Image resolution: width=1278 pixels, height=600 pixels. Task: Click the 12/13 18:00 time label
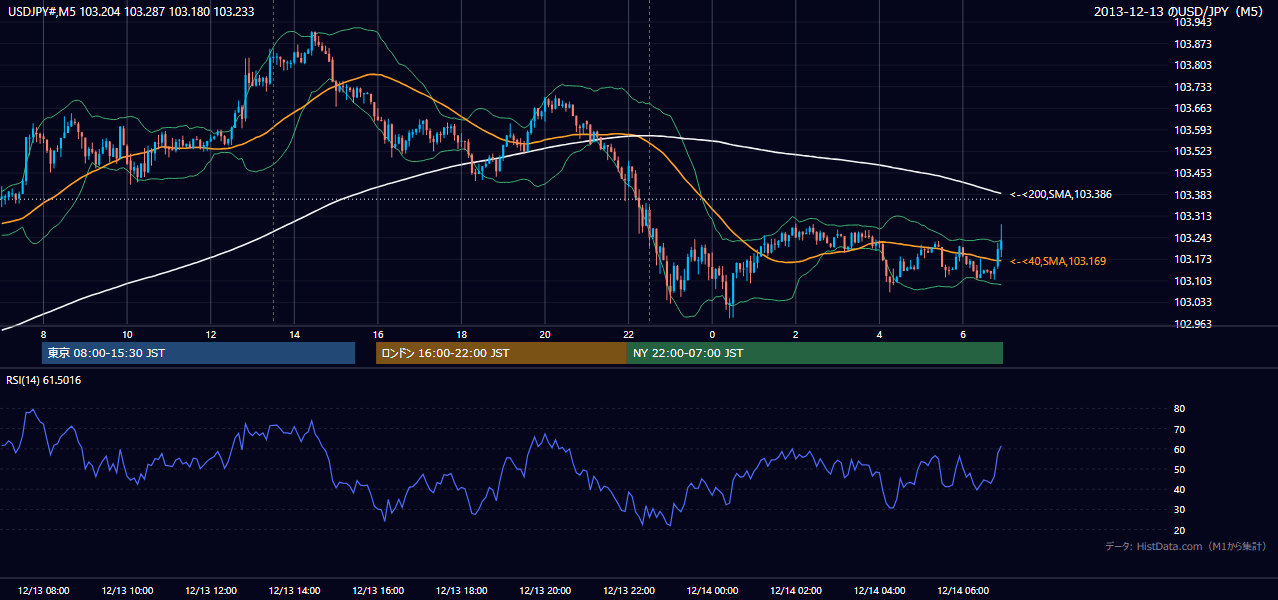point(461,590)
